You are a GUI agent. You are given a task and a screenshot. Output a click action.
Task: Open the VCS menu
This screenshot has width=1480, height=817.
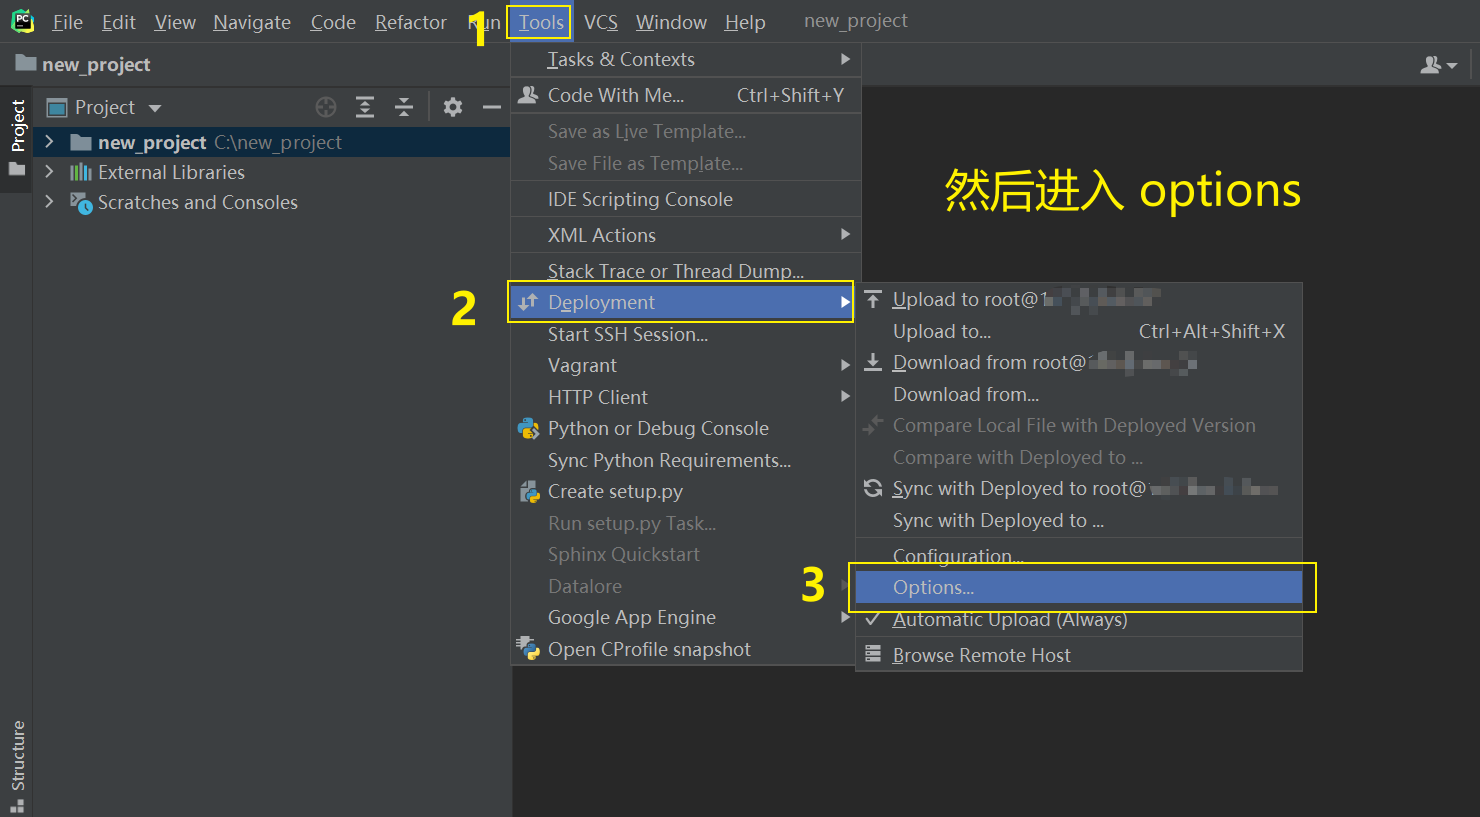point(600,22)
